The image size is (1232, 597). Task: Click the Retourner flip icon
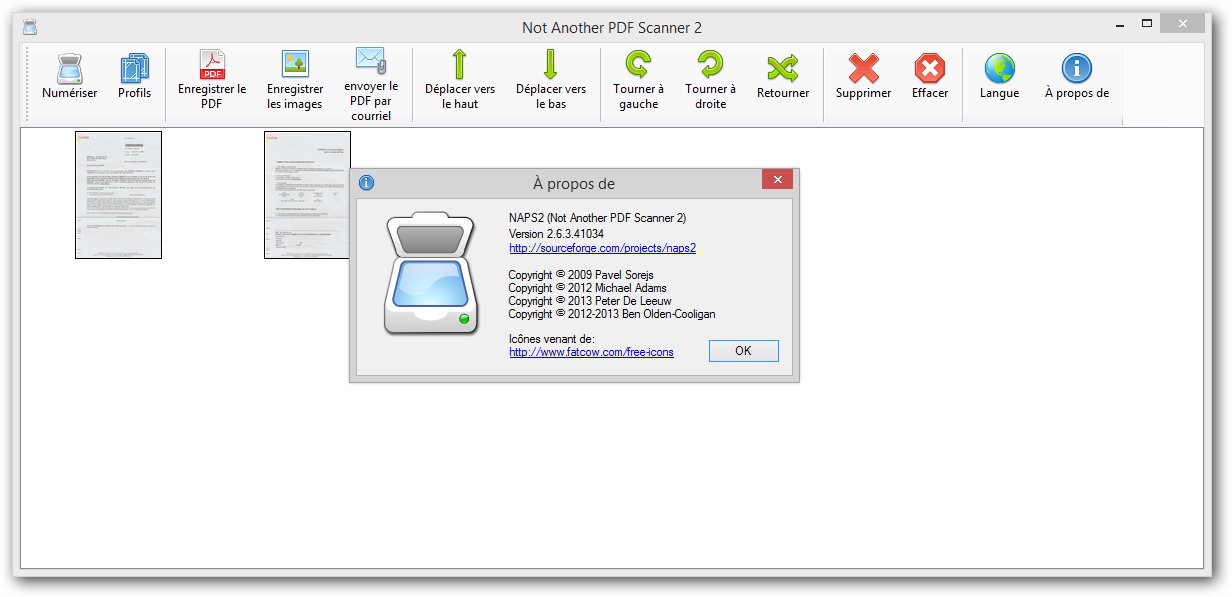coord(783,69)
